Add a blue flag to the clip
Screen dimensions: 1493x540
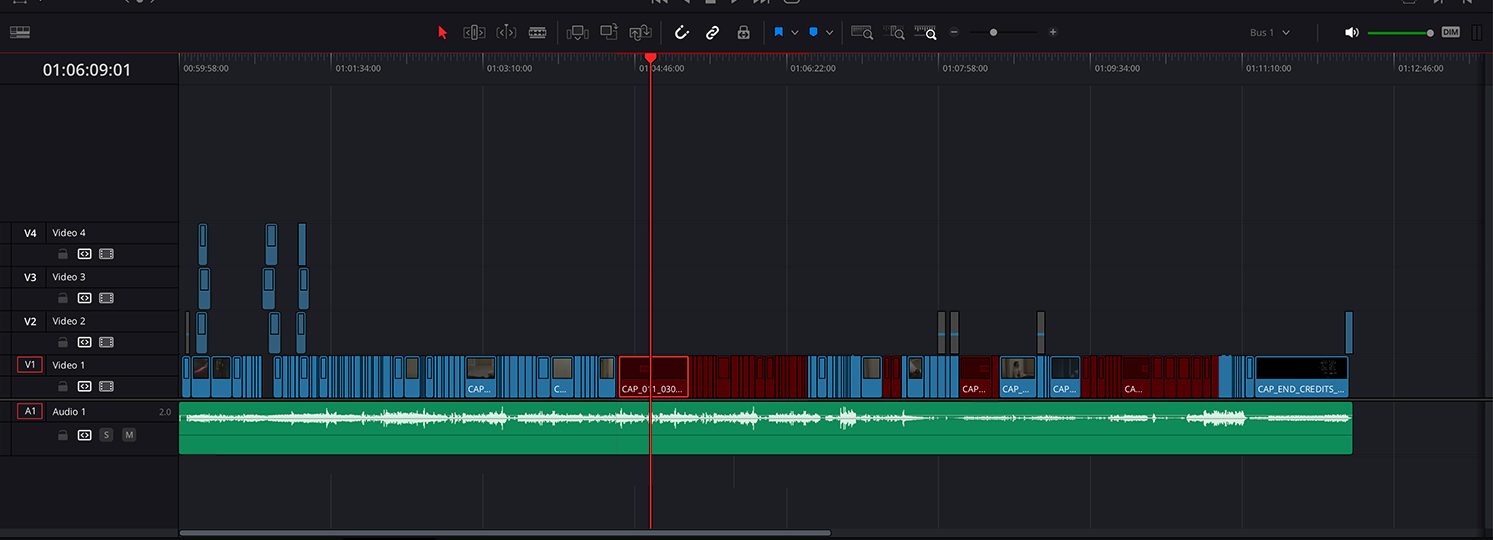778,32
